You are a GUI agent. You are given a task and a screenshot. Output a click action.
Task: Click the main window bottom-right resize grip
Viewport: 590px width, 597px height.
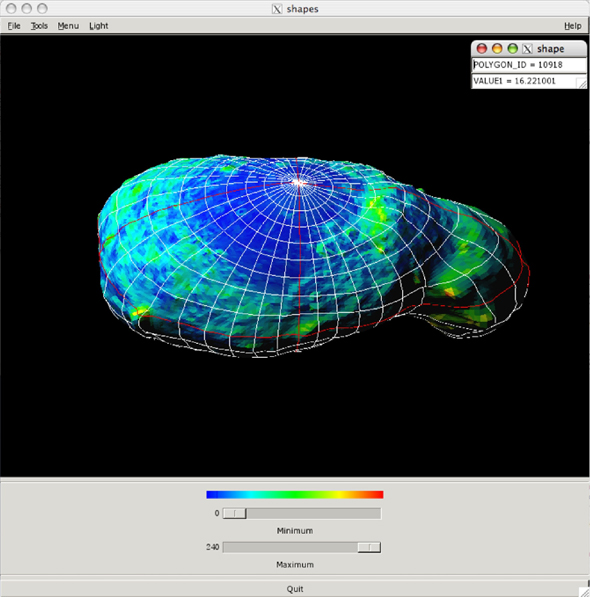584,591
